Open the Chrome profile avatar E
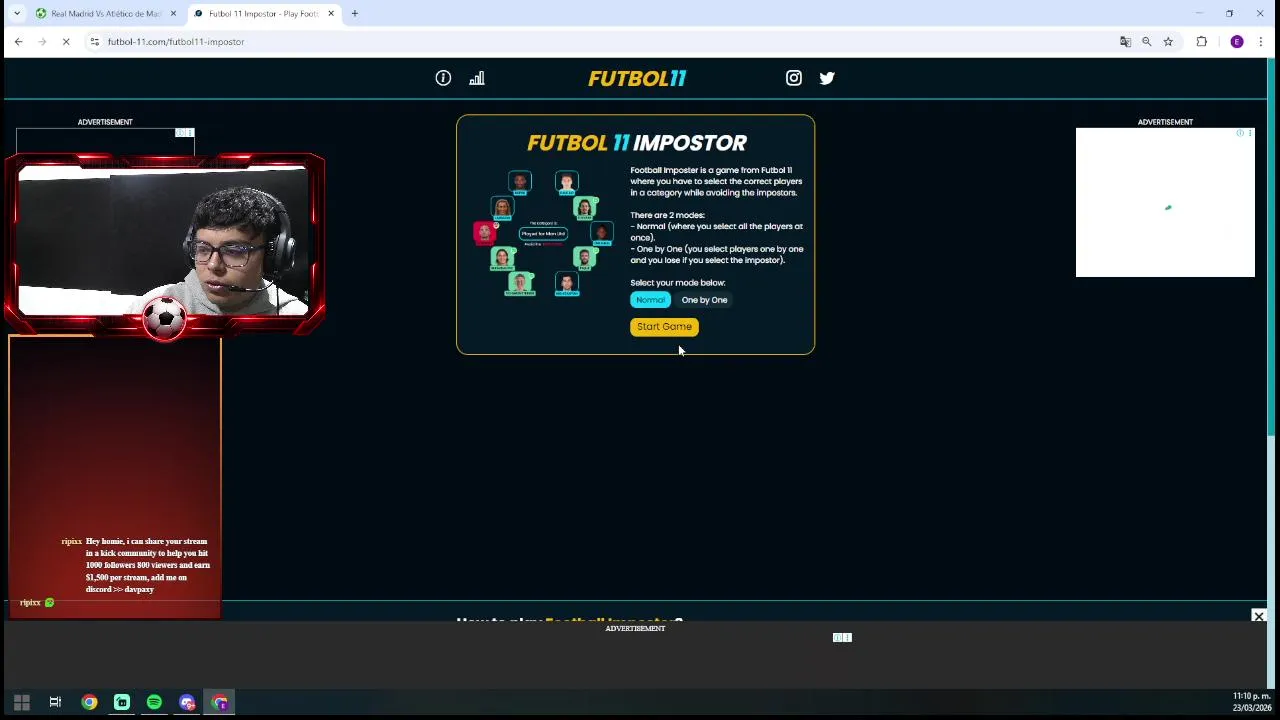This screenshot has height=720, width=1280. tap(1237, 41)
